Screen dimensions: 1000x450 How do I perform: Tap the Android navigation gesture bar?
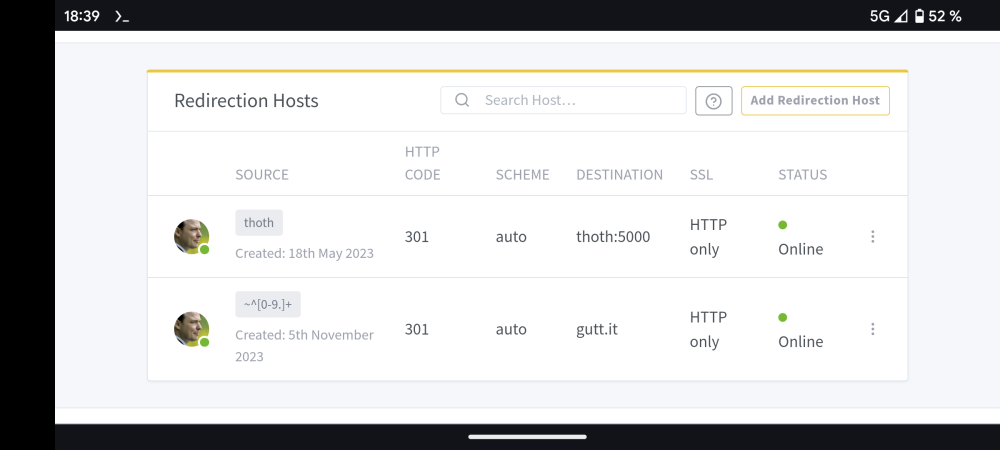pyautogui.click(x=527, y=437)
